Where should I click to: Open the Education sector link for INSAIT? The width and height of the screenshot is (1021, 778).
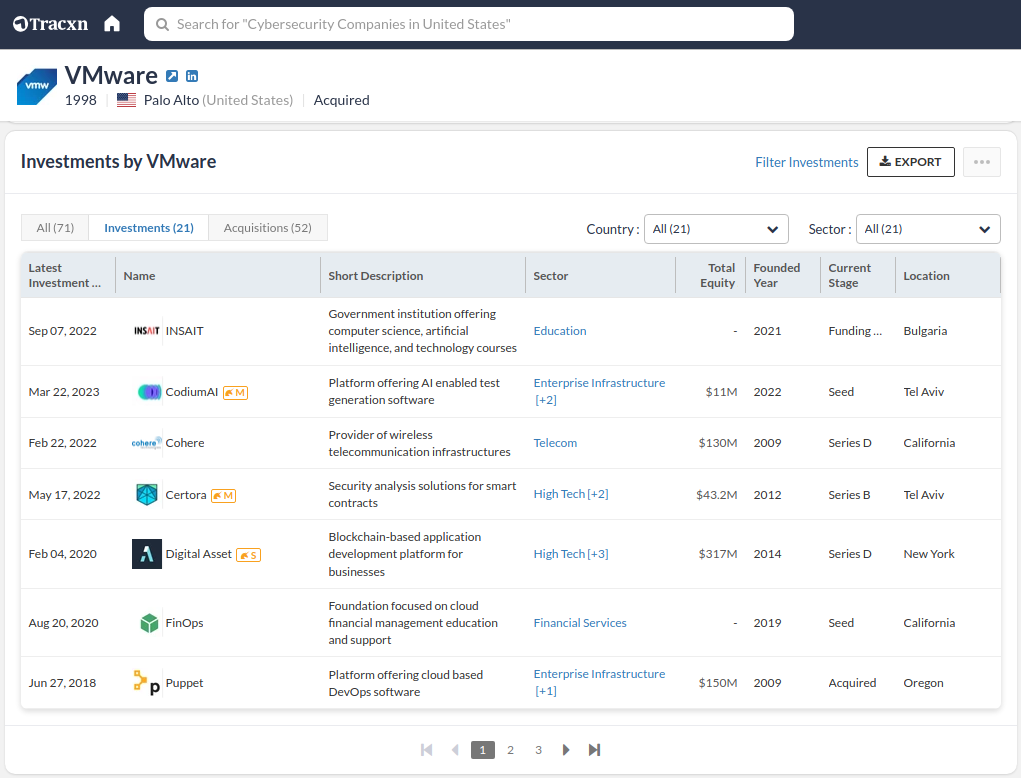pyautogui.click(x=560, y=331)
